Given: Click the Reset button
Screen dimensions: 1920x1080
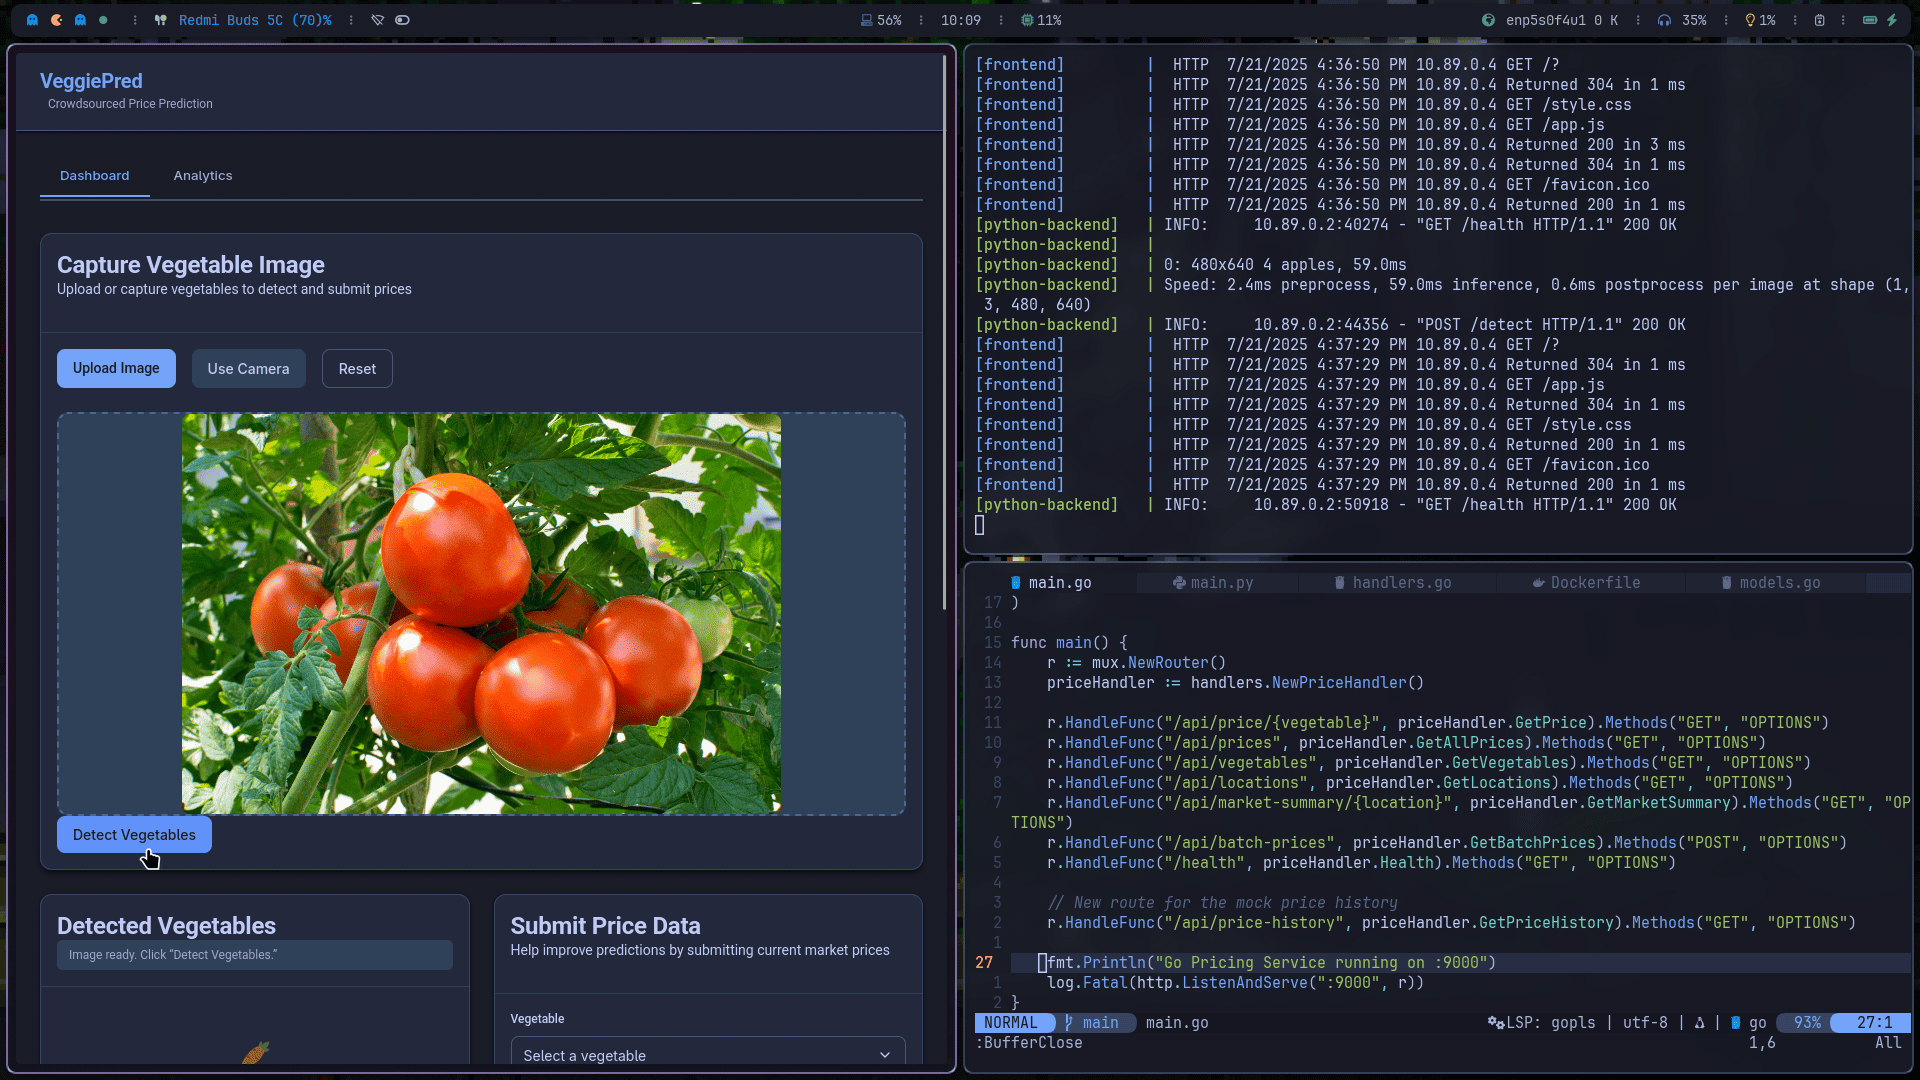Looking at the screenshot, I should point(357,369).
